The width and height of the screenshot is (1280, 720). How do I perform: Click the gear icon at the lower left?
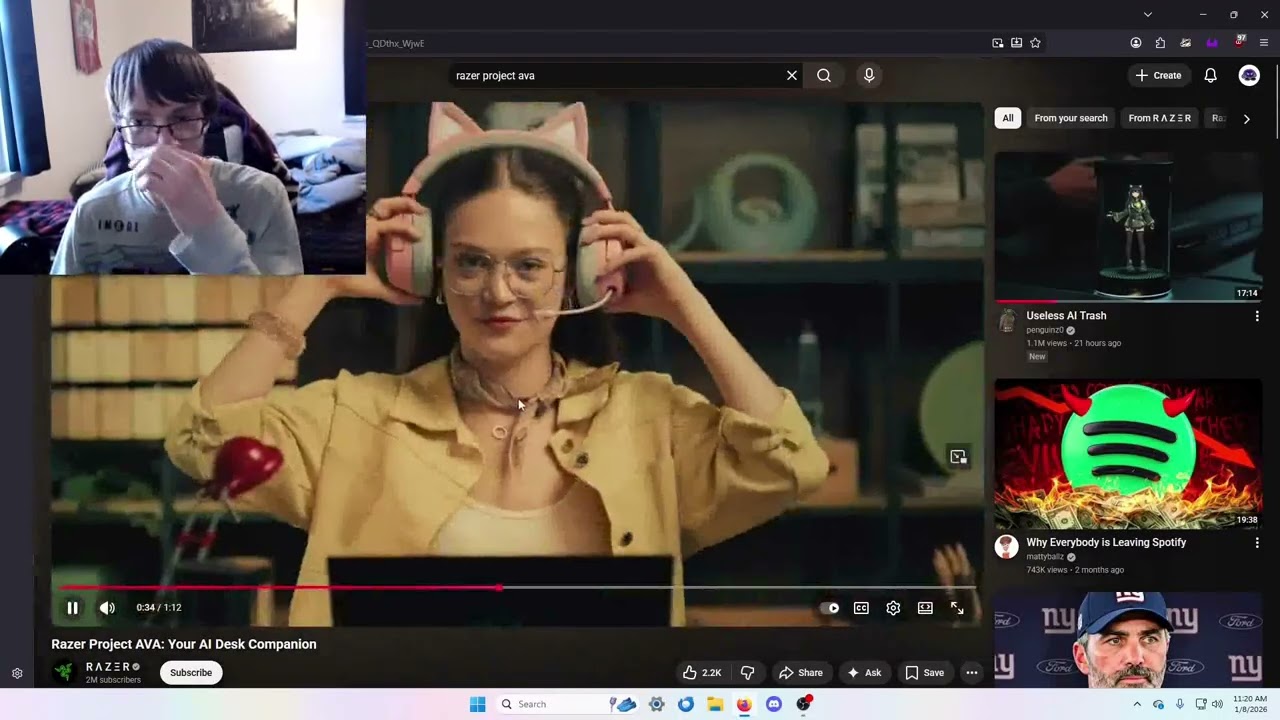(17, 674)
